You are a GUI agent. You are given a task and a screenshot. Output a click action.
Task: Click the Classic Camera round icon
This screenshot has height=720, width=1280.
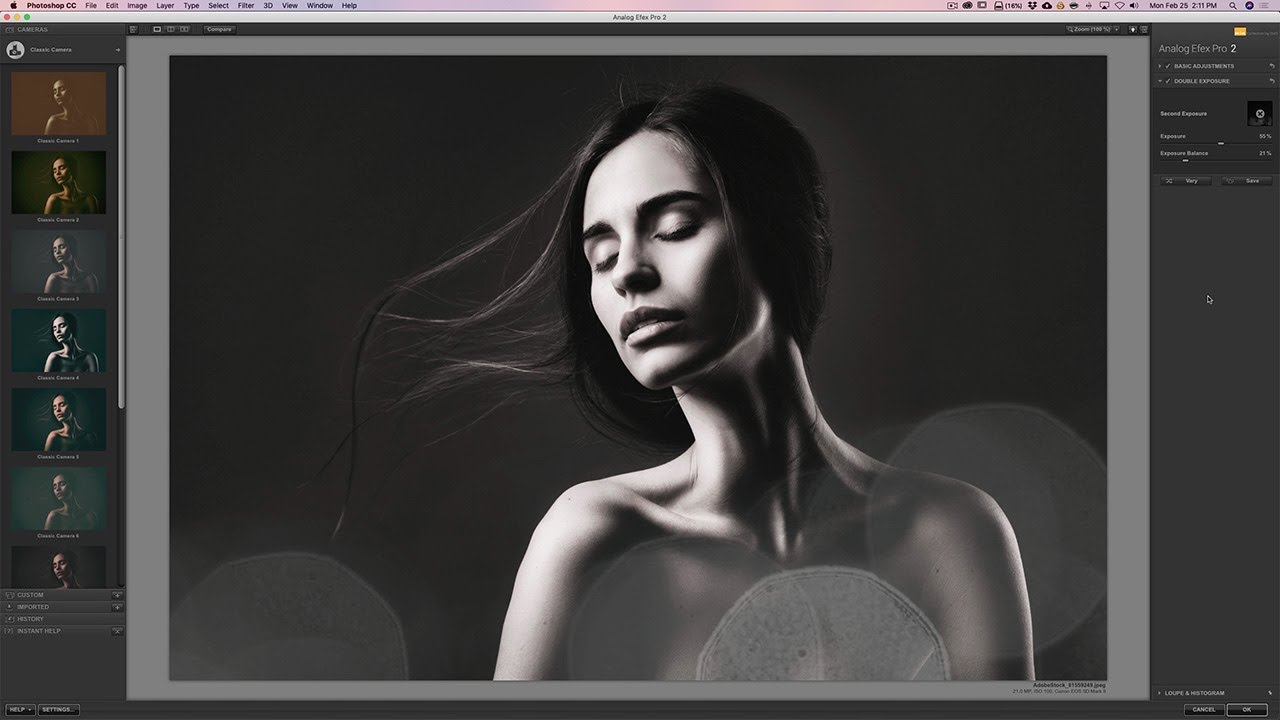[x=14, y=49]
